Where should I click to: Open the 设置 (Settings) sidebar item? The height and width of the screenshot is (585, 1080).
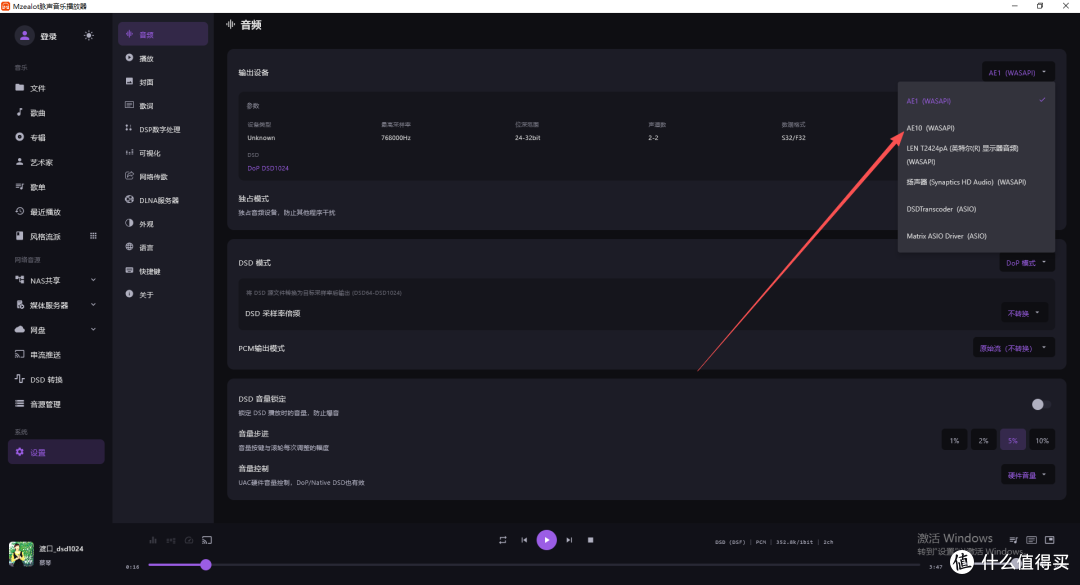point(56,452)
